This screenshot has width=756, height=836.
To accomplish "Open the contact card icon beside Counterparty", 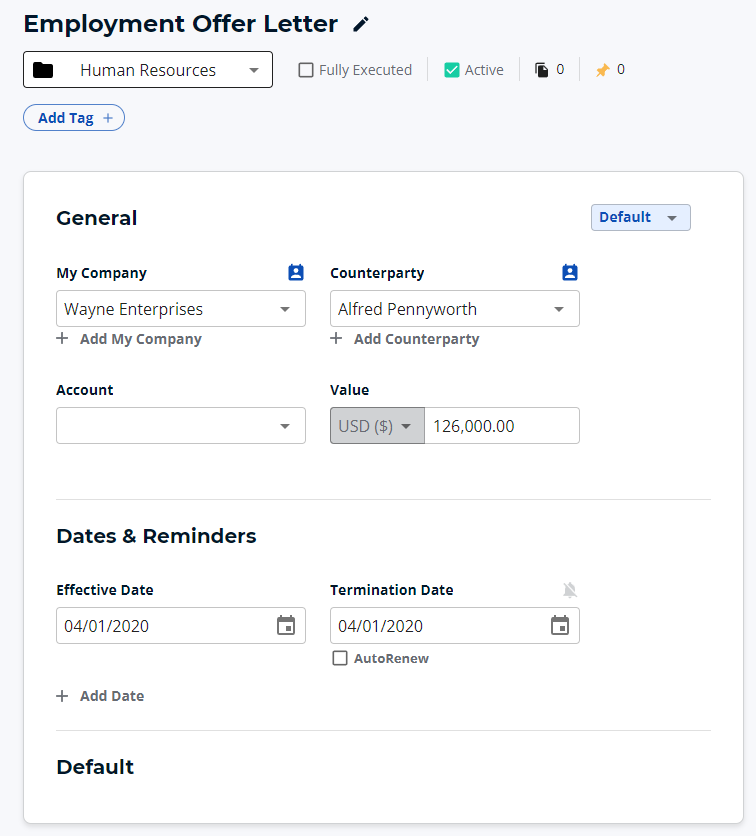I will (x=569, y=272).
